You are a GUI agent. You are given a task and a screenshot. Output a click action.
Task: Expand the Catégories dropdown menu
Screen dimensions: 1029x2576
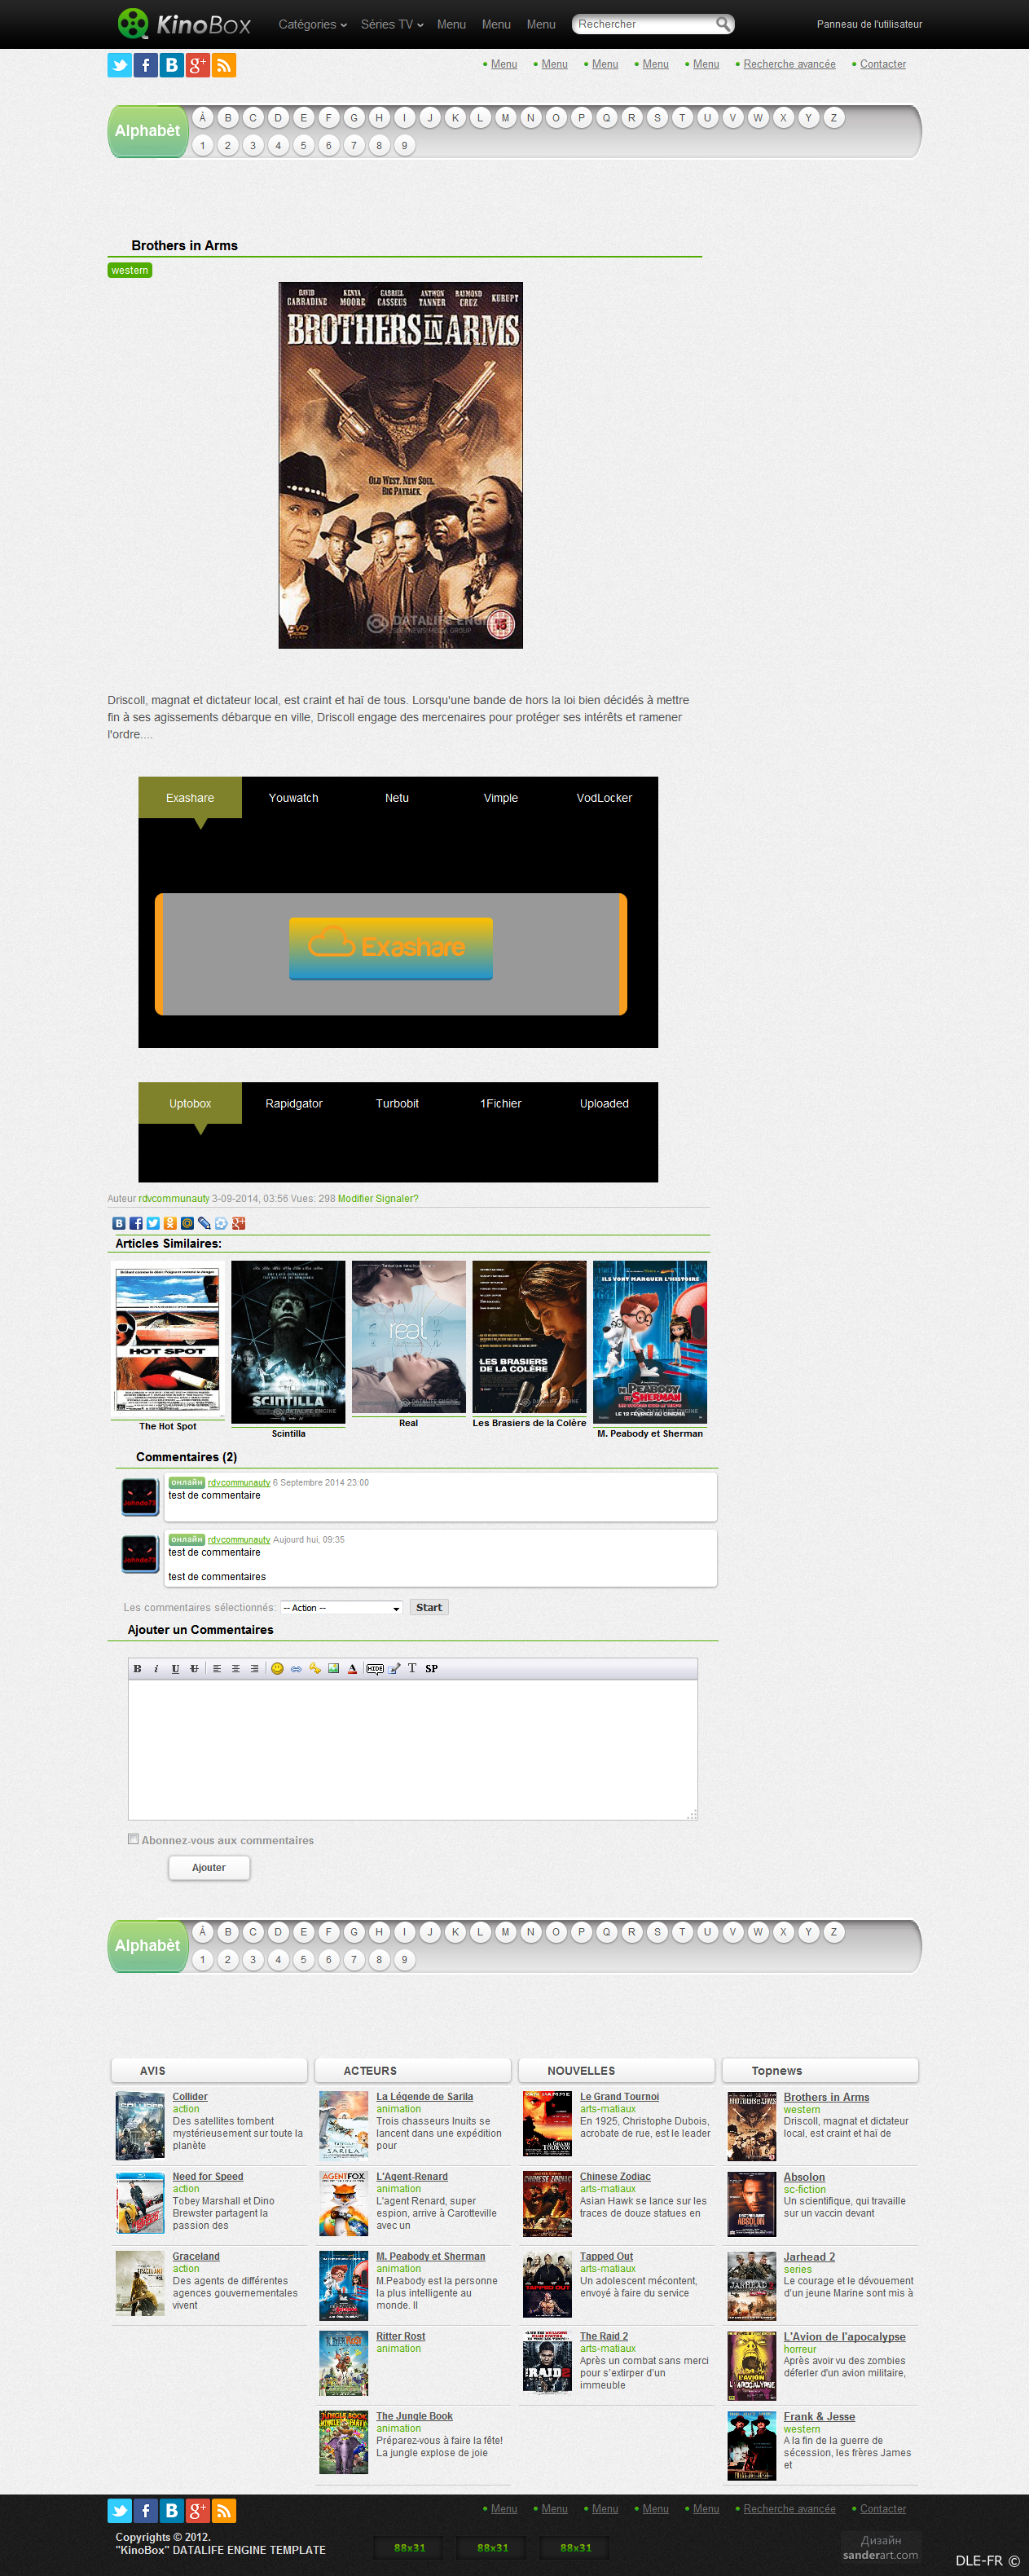312,24
